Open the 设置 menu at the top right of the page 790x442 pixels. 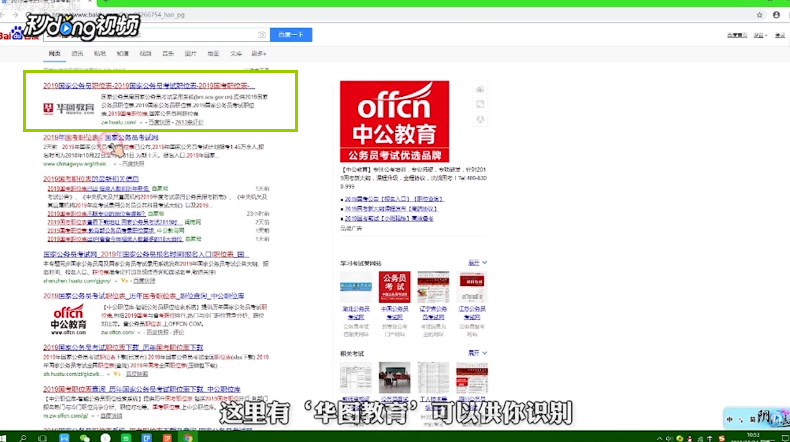760,35
